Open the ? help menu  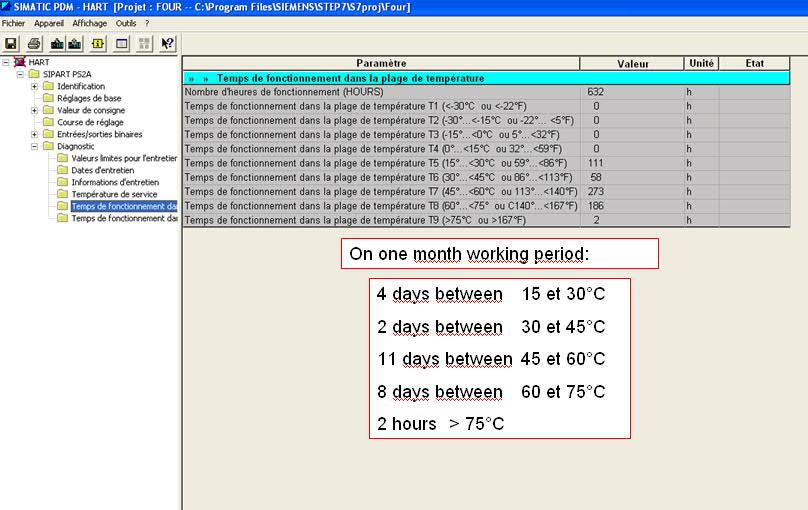click(x=147, y=23)
